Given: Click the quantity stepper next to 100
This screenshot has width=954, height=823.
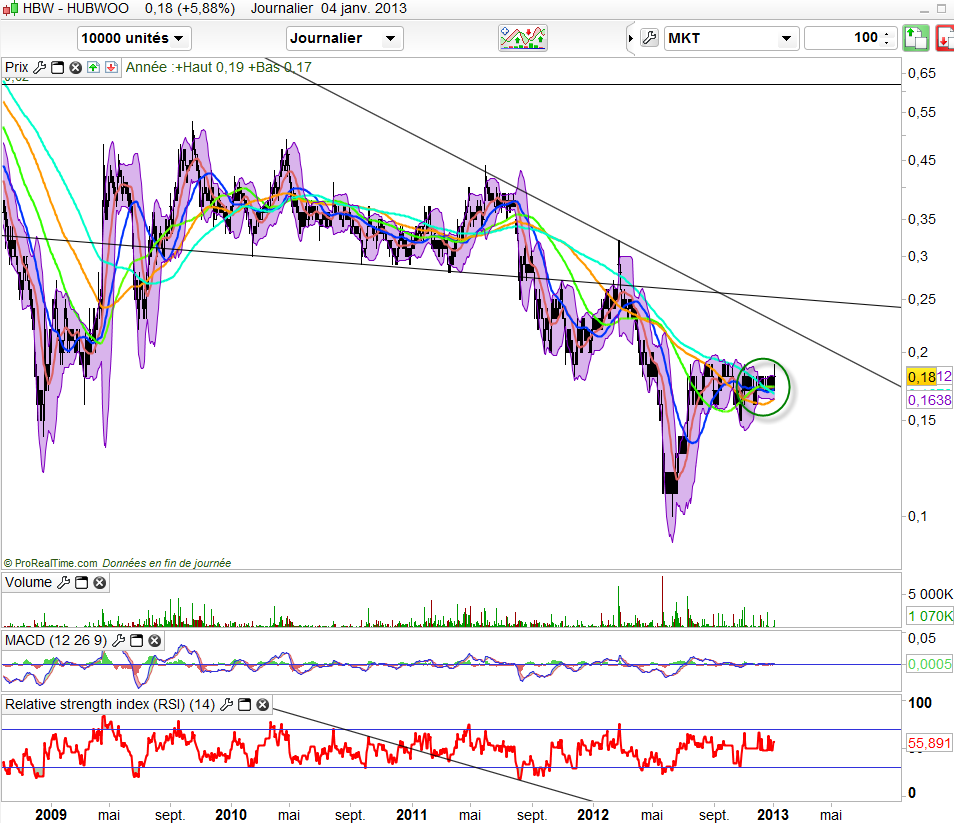Looking at the screenshot, I should tap(886, 38).
